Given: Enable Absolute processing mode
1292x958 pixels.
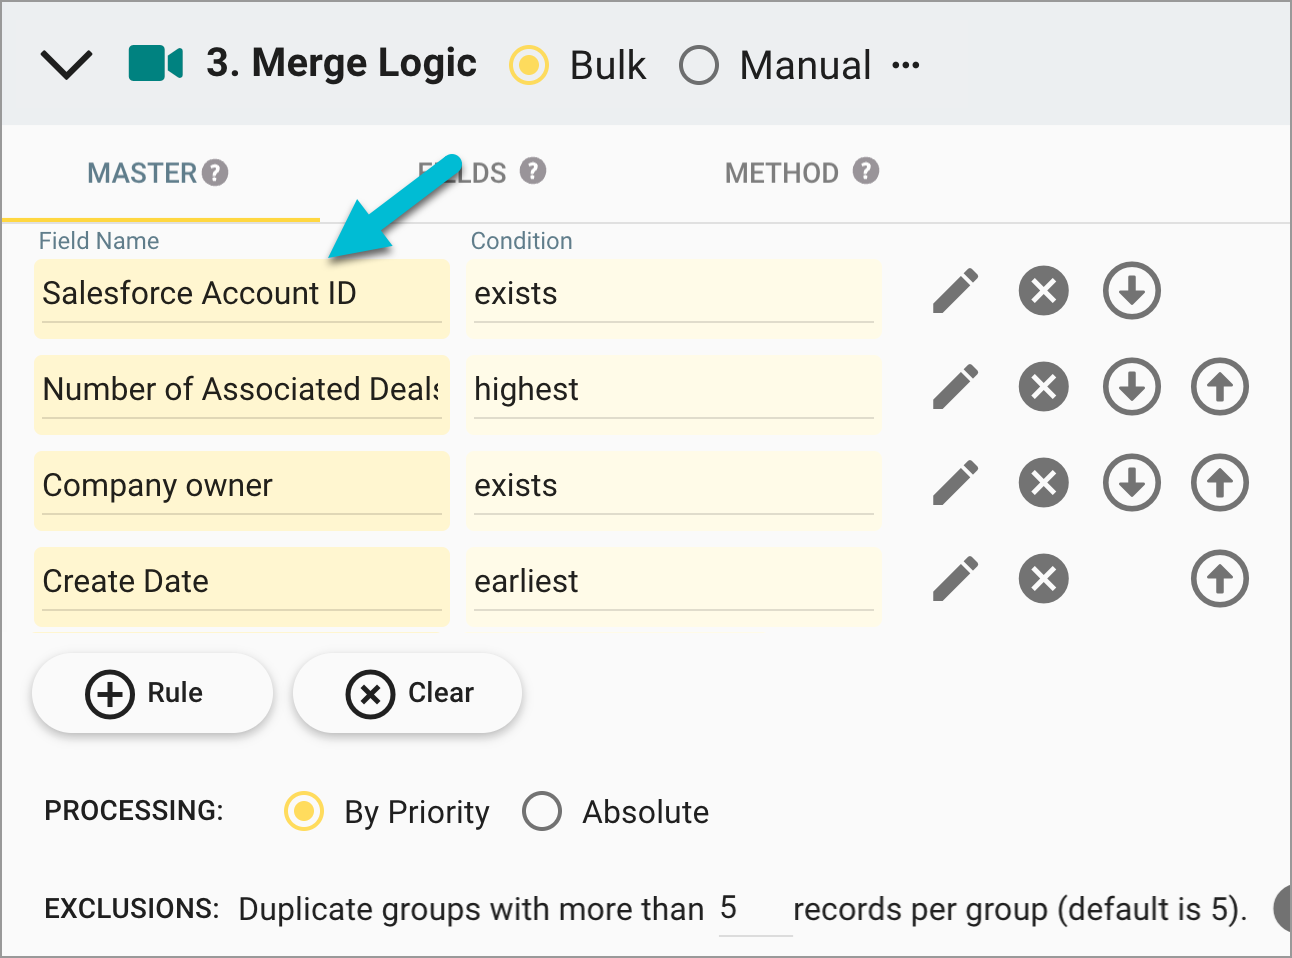Looking at the screenshot, I should click(x=542, y=812).
